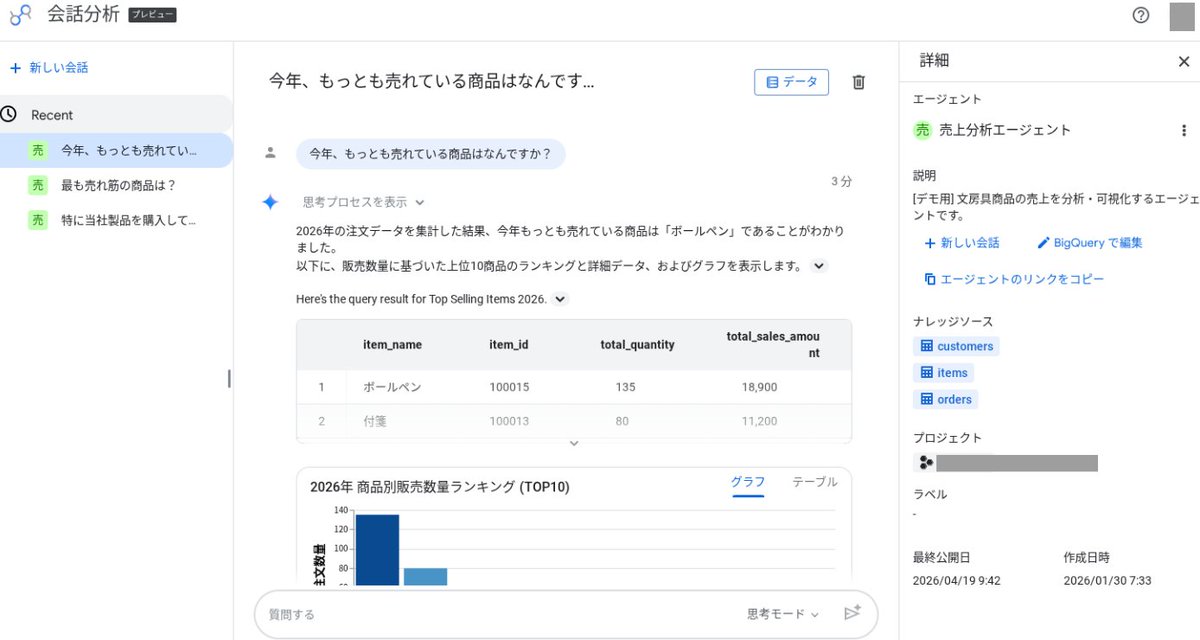Open the agent's three-dot options menu
Image resolution: width=1200 pixels, height=640 pixels.
coord(1184,129)
